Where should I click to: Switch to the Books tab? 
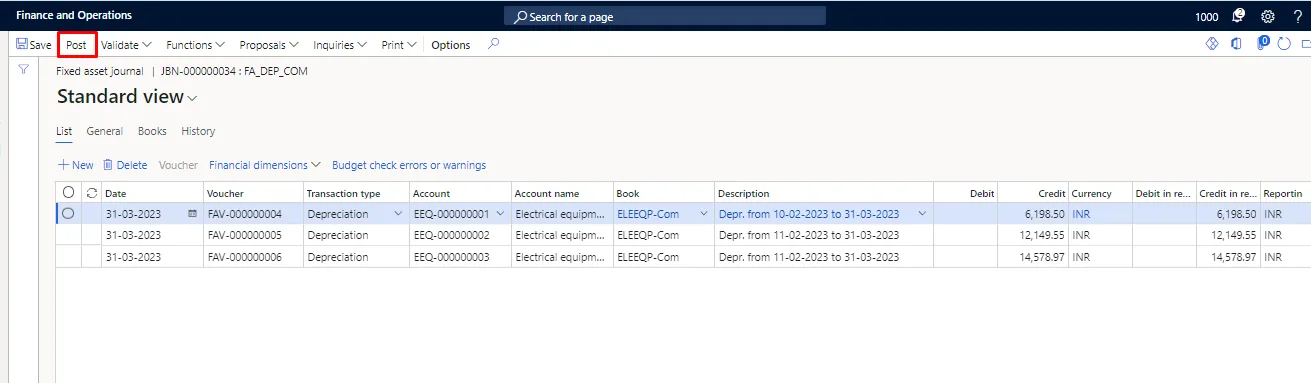[152, 131]
